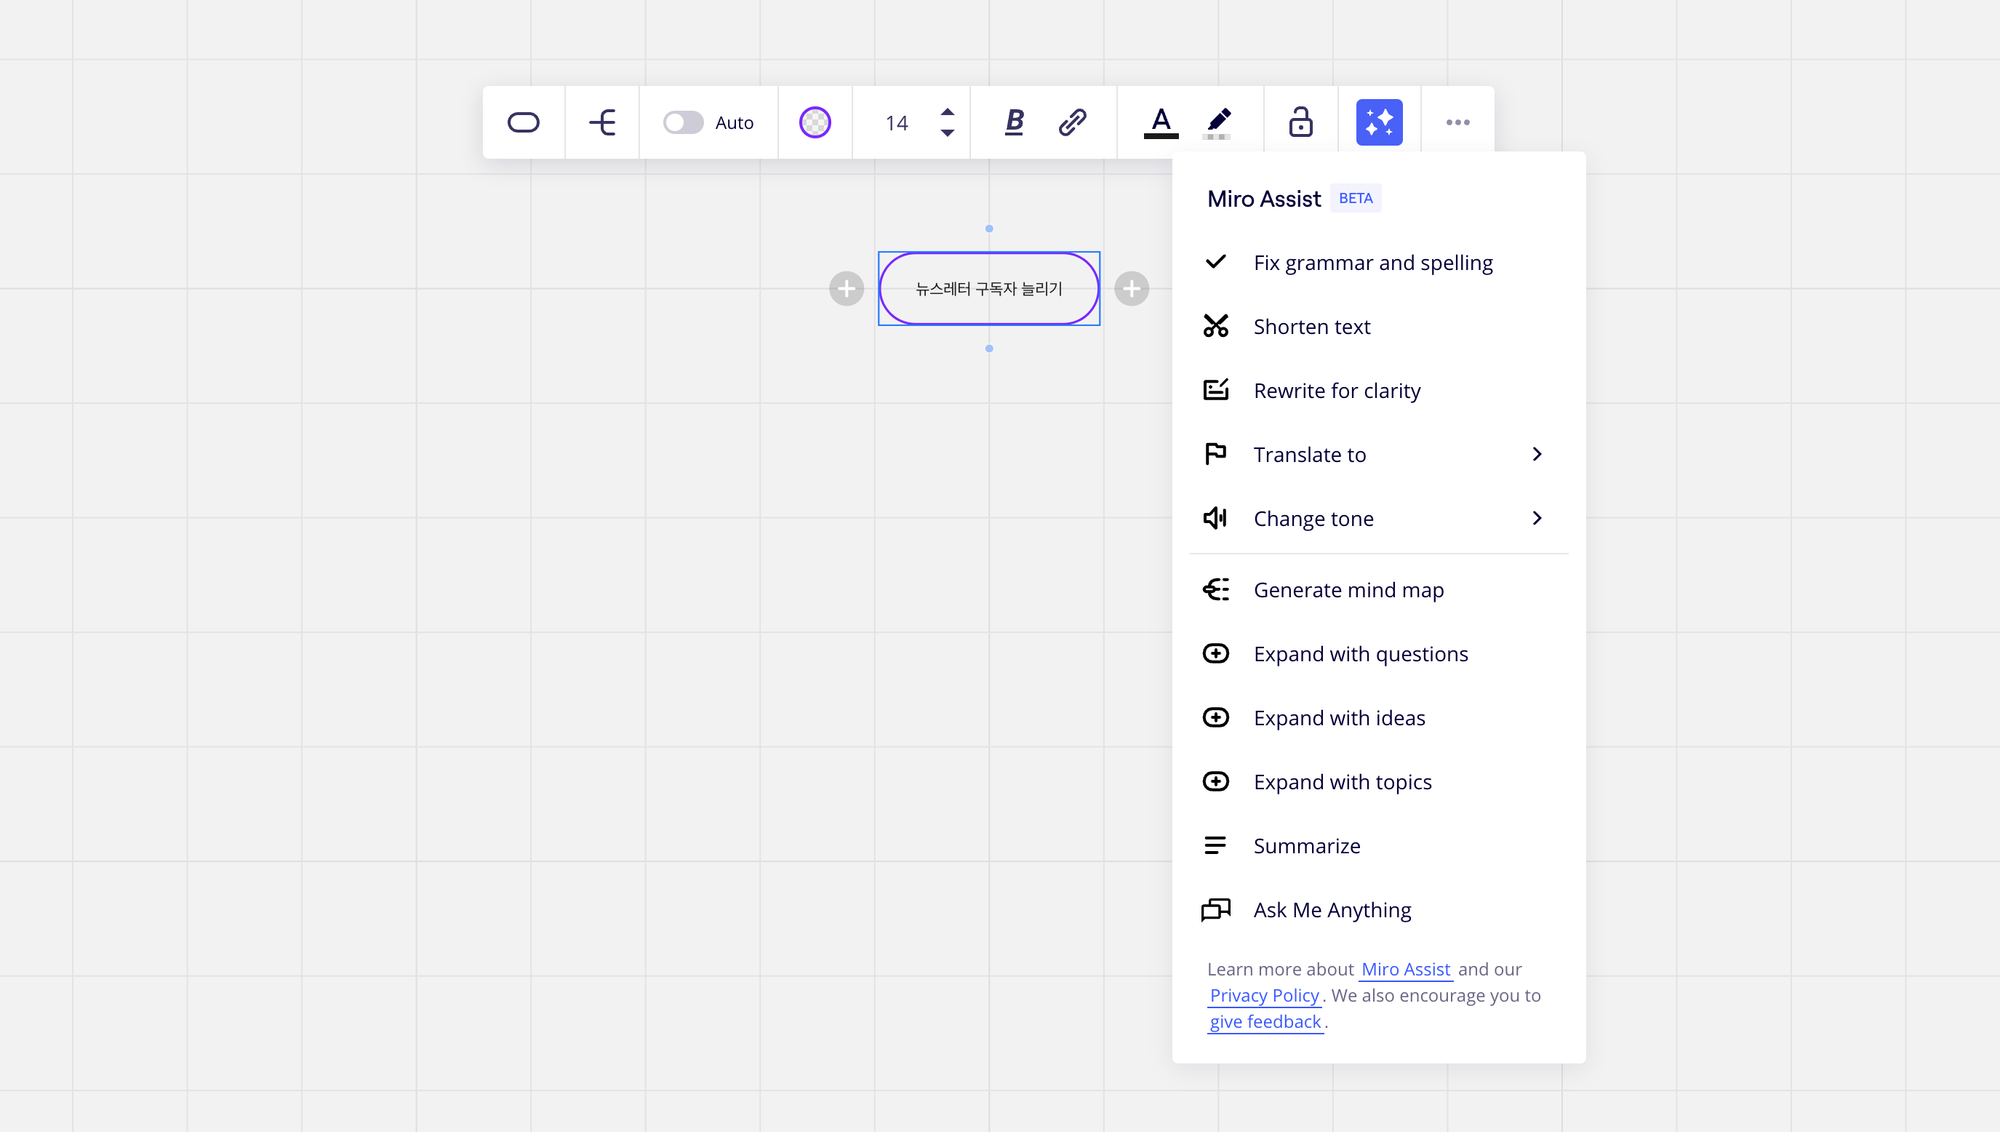Choose Expand with questions
This screenshot has height=1132, width=2000.
(1378, 654)
